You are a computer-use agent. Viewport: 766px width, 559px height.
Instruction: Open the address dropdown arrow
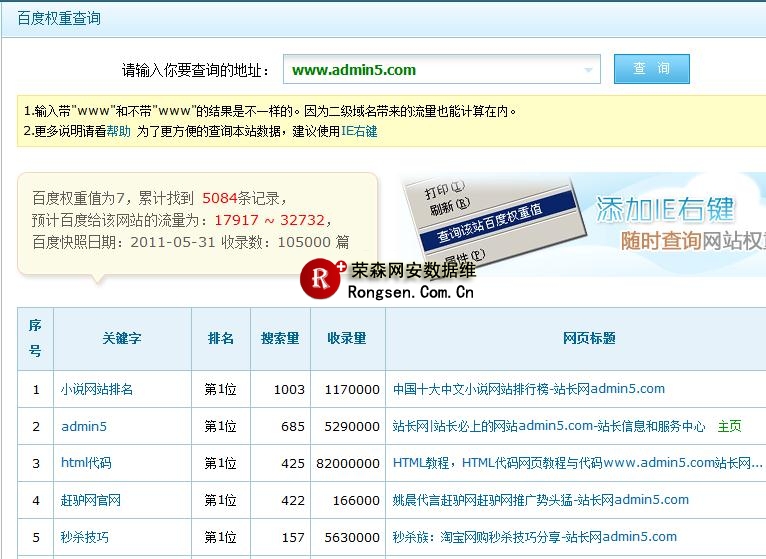[588, 70]
